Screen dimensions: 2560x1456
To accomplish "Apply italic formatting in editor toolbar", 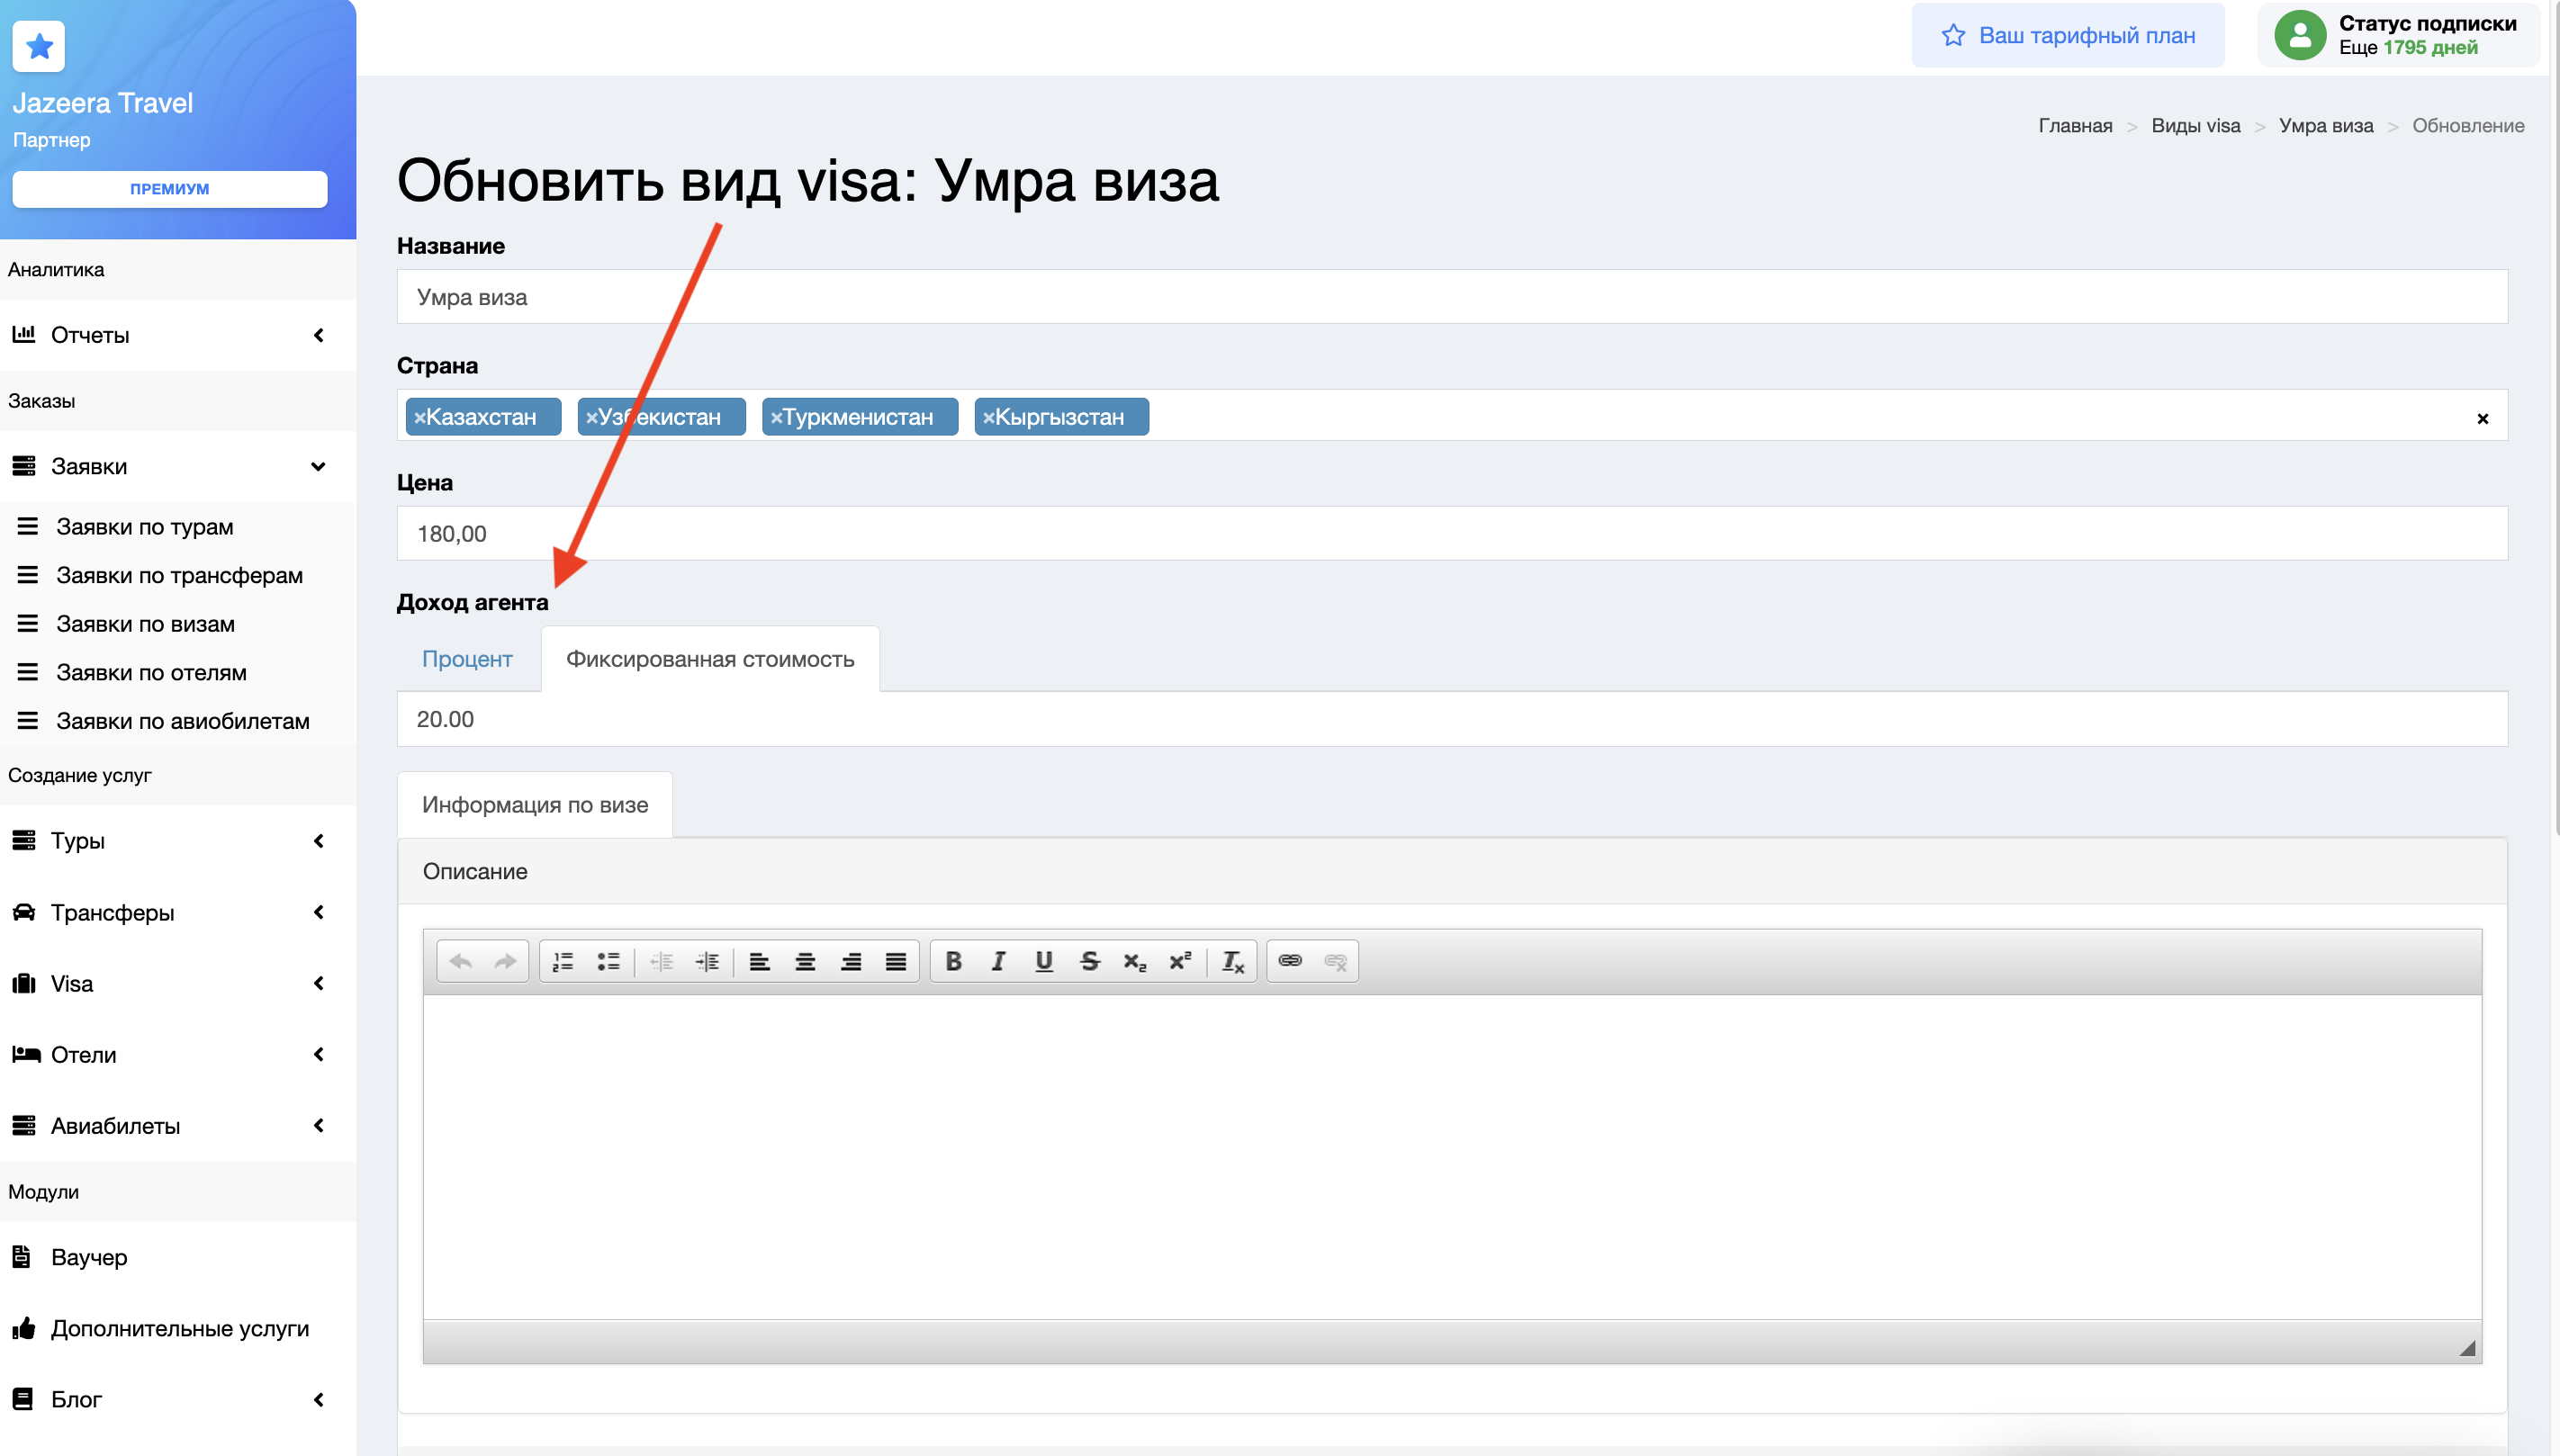I will tap(998, 961).
